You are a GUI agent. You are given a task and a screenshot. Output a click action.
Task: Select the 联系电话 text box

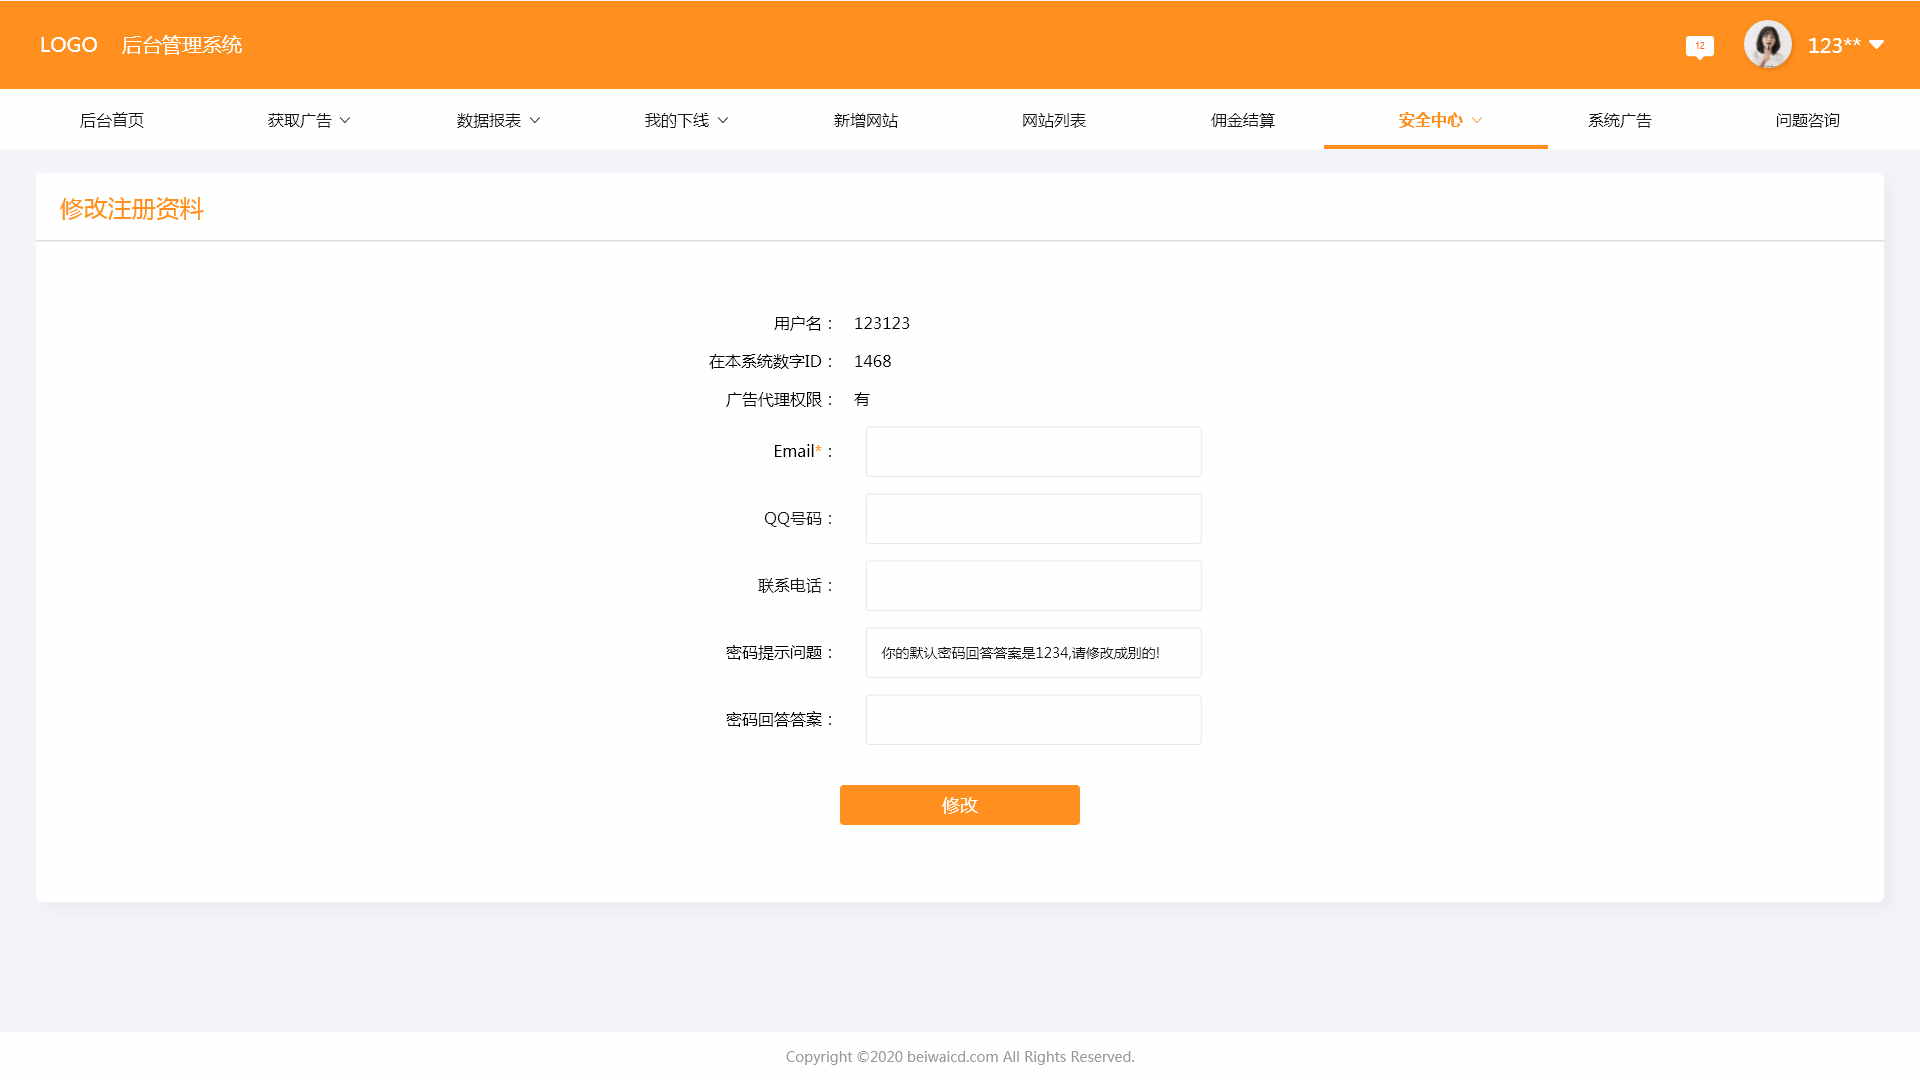point(1033,586)
